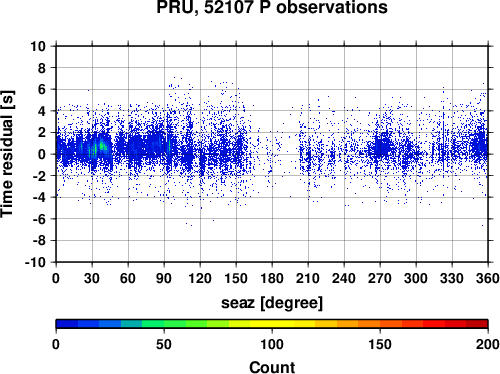Click the dense data cluster near azimuth 270
This screenshot has width=500, height=374.
382,147
